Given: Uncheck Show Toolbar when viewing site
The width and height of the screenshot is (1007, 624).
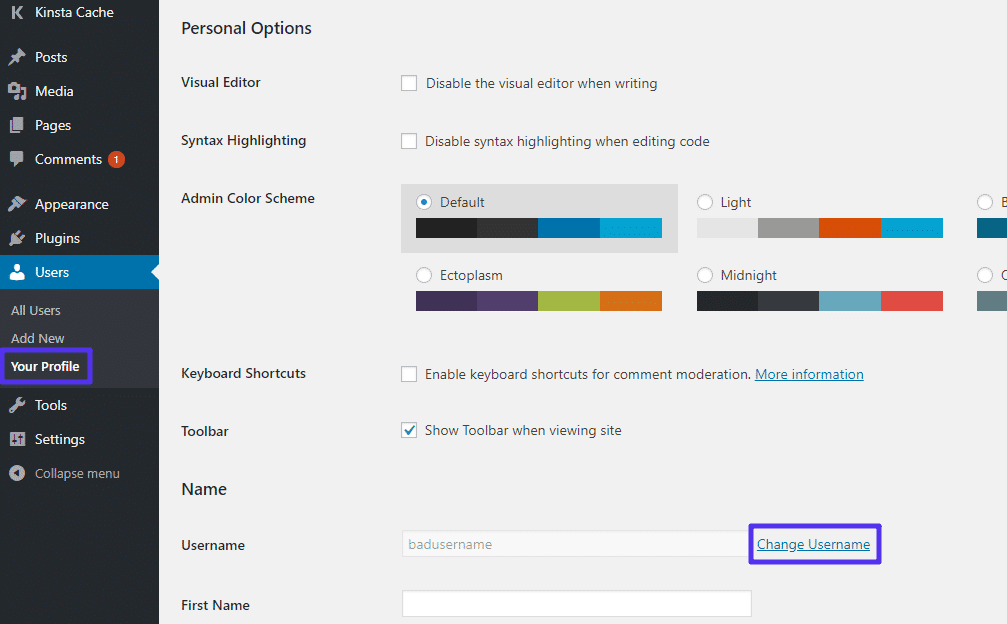Looking at the screenshot, I should 409,430.
